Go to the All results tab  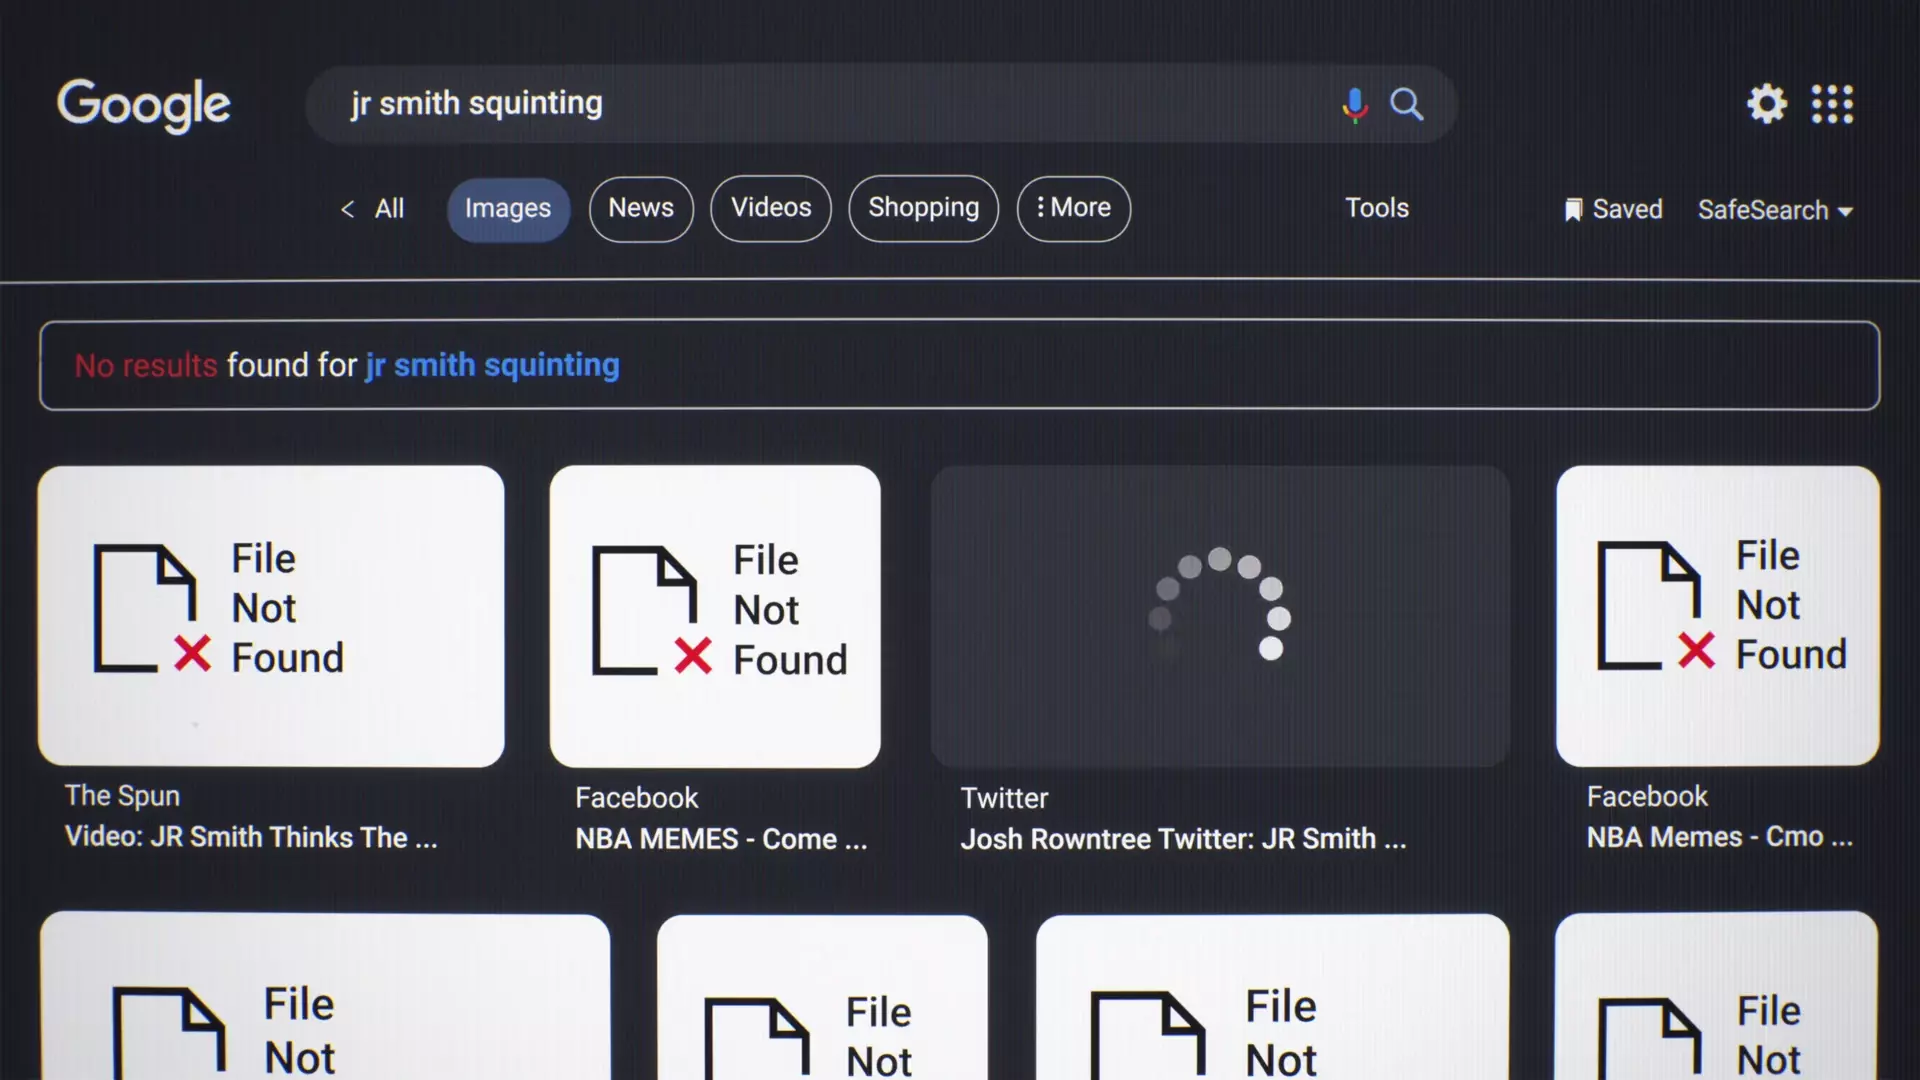[x=389, y=209]
